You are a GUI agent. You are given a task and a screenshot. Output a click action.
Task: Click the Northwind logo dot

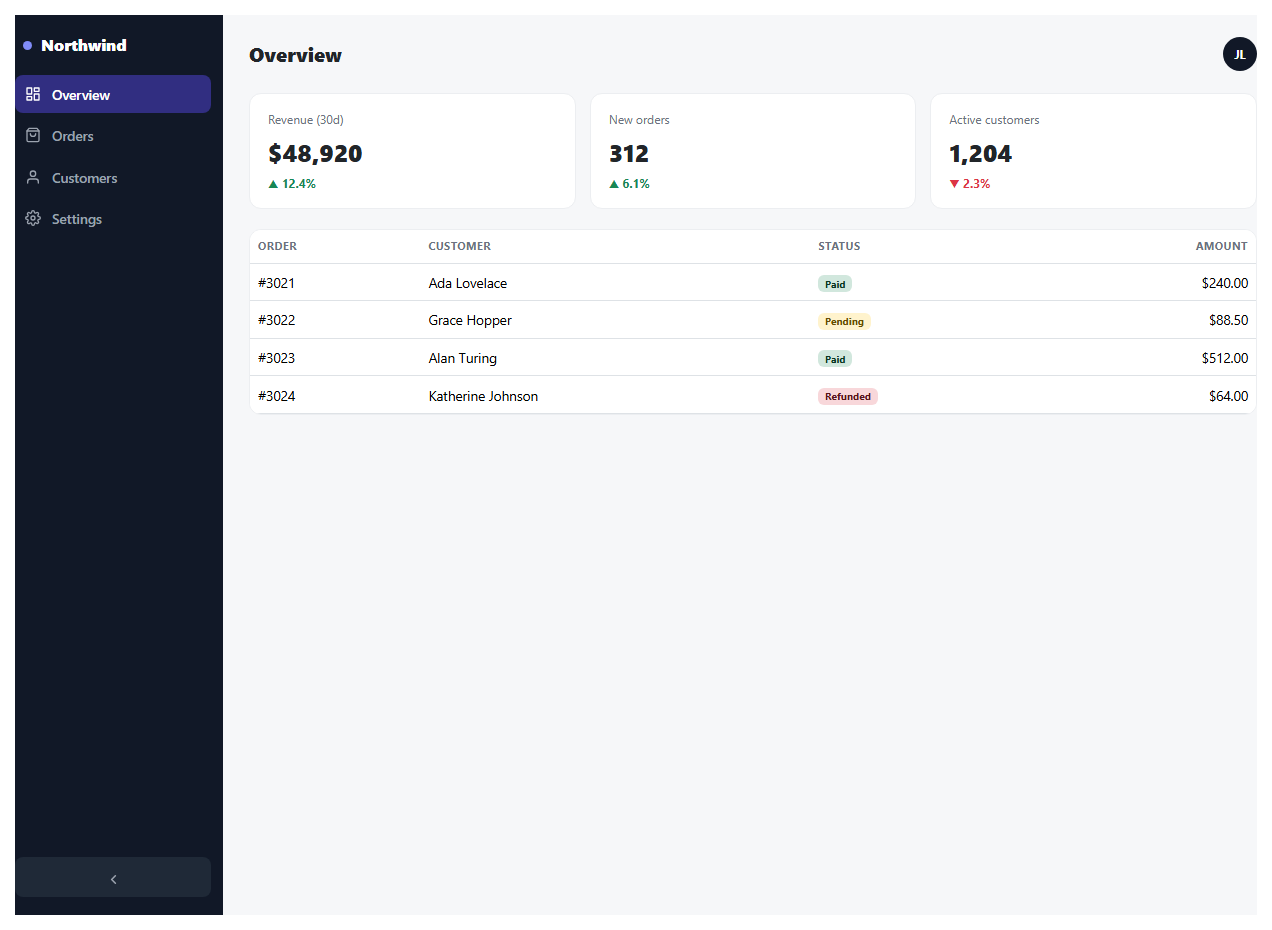click(27, 45)
